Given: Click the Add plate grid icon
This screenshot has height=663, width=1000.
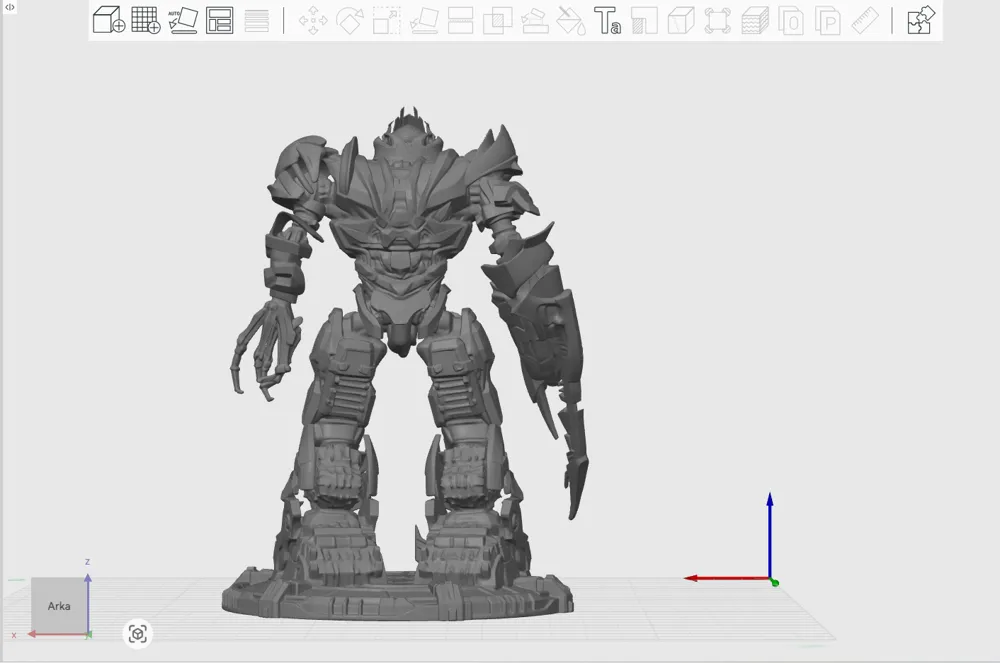Looking at the screenshot, I should (x=145, y=20).
